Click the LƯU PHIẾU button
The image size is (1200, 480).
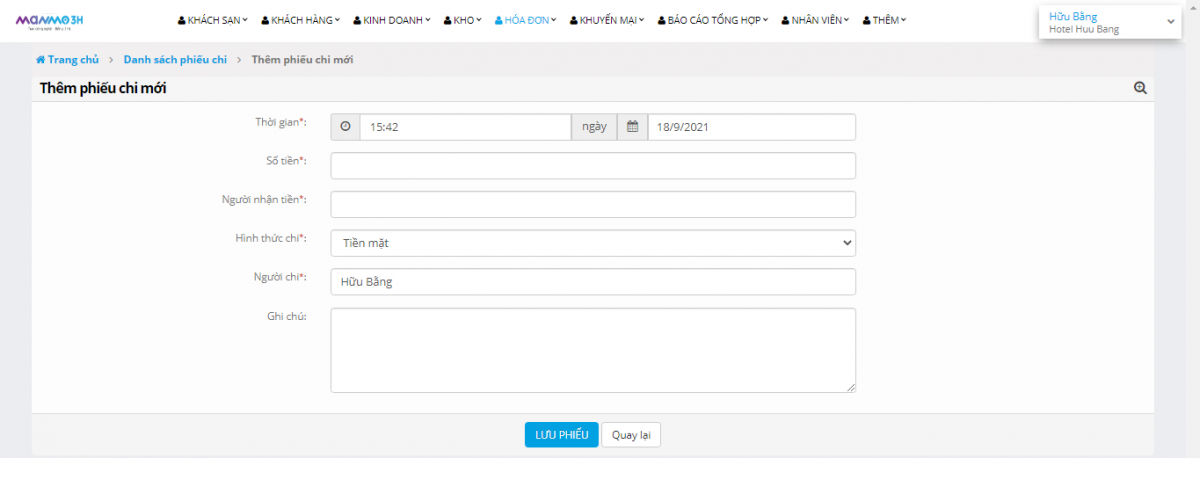561,435
